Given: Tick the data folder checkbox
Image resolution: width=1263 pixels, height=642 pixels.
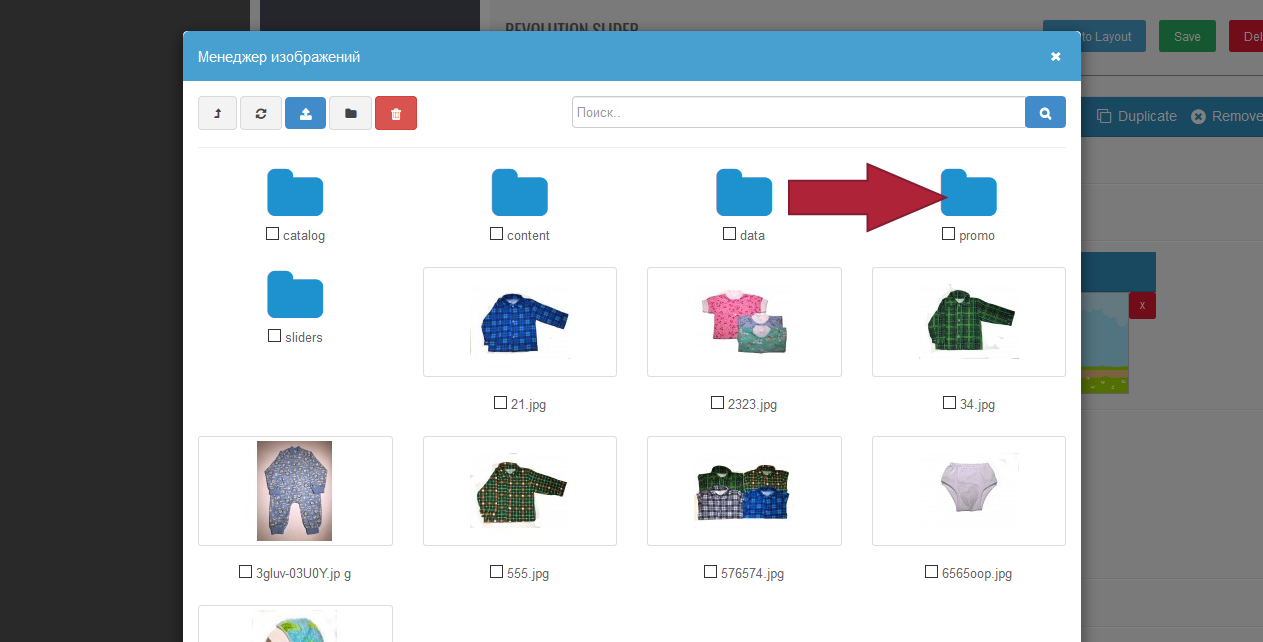Looking at the screenshot, I should click(x=729, y=234).
